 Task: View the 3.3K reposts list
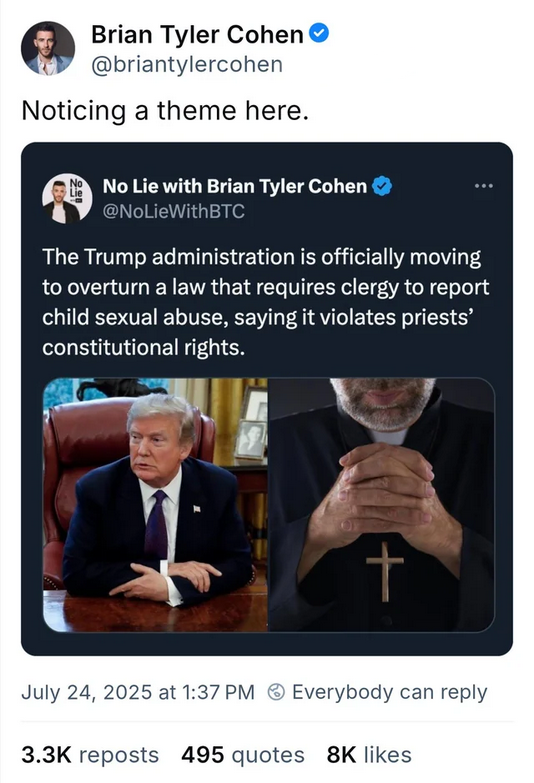[x=90, y=755]
